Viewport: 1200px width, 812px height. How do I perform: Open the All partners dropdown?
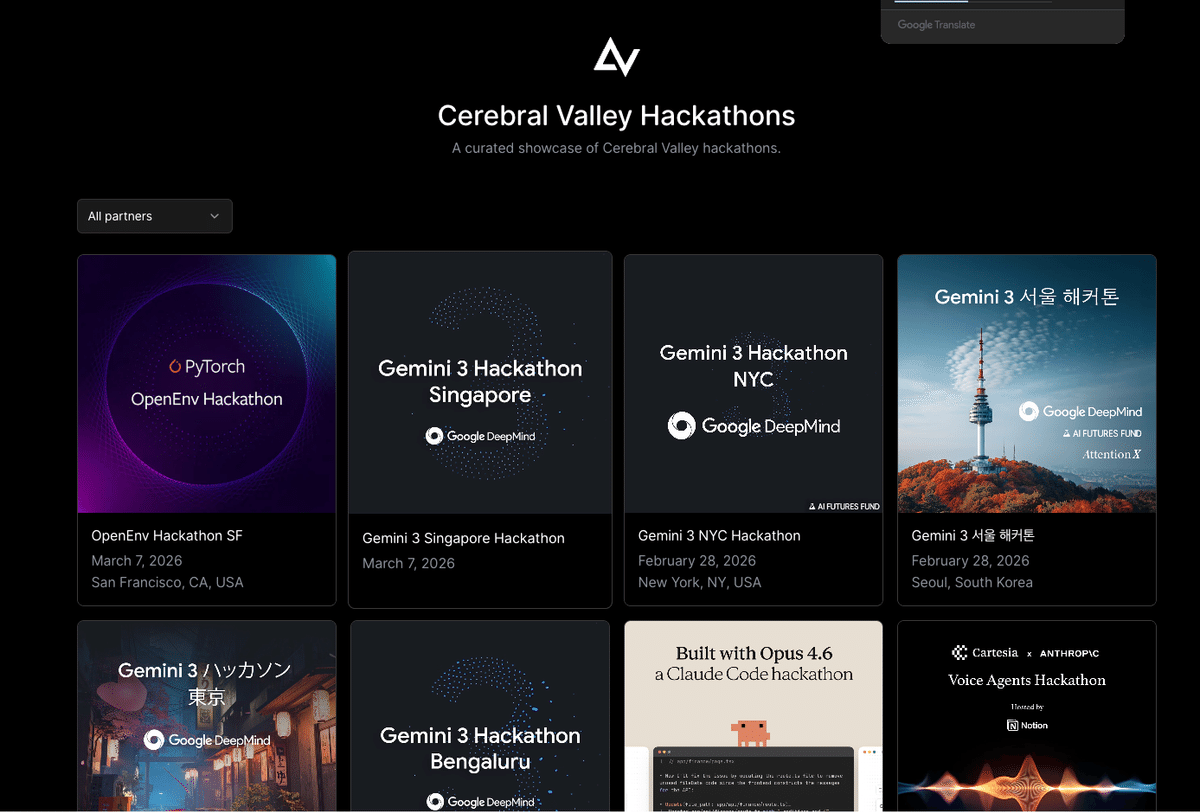[155, 216]
